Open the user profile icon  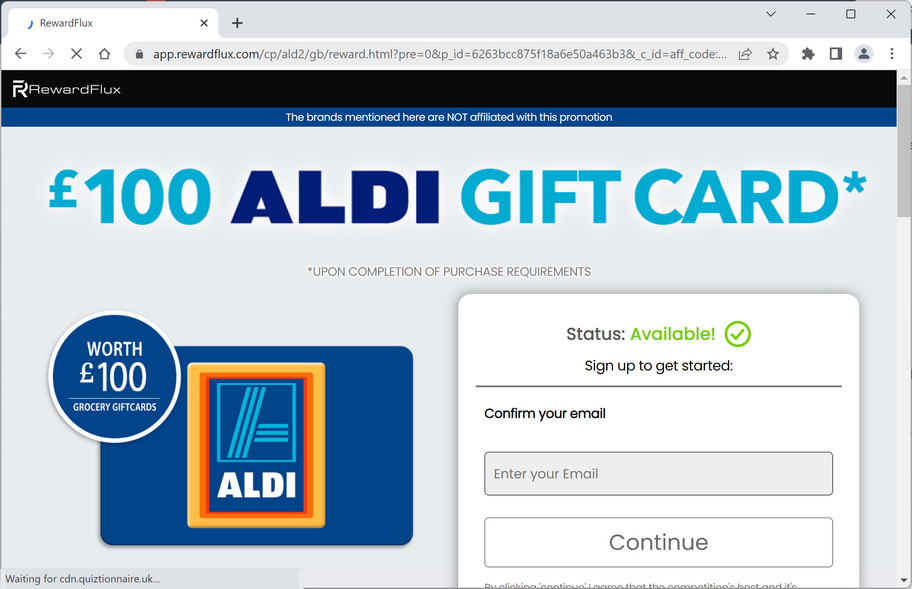click(864, 54)
